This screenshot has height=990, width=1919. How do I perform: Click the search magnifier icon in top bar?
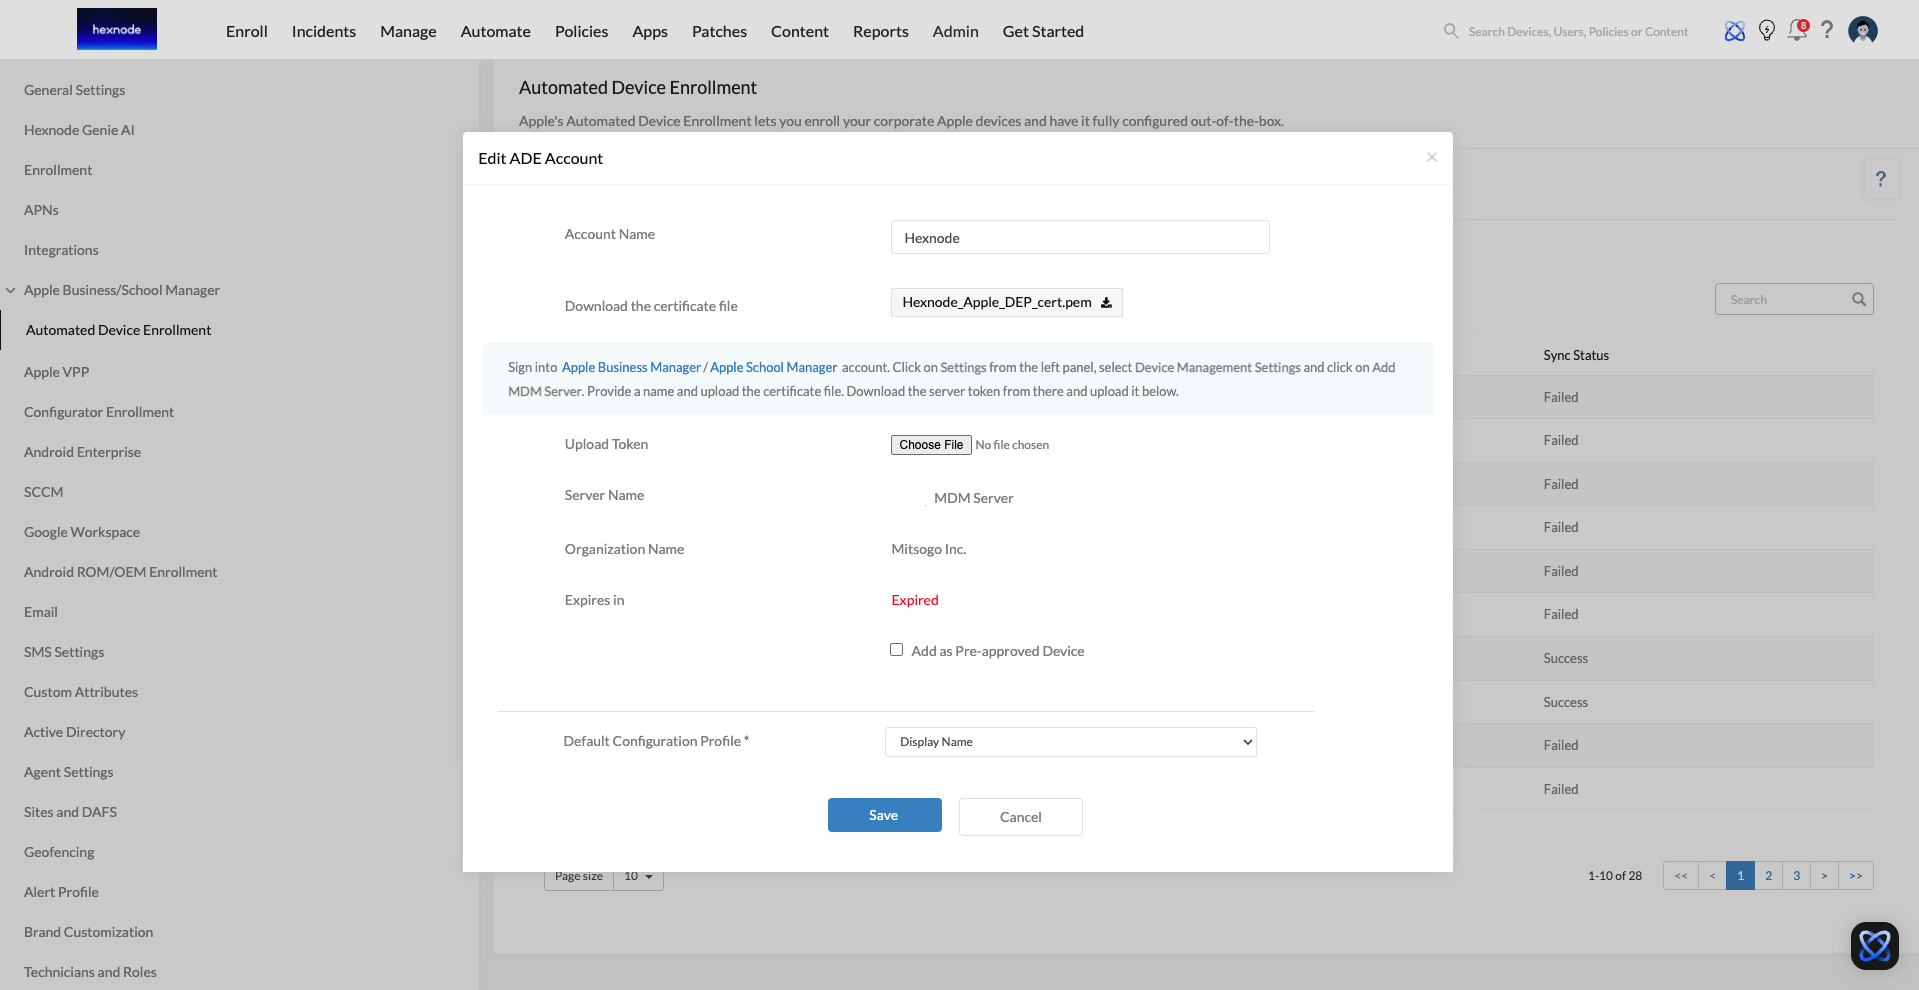tap(1451, 31)
